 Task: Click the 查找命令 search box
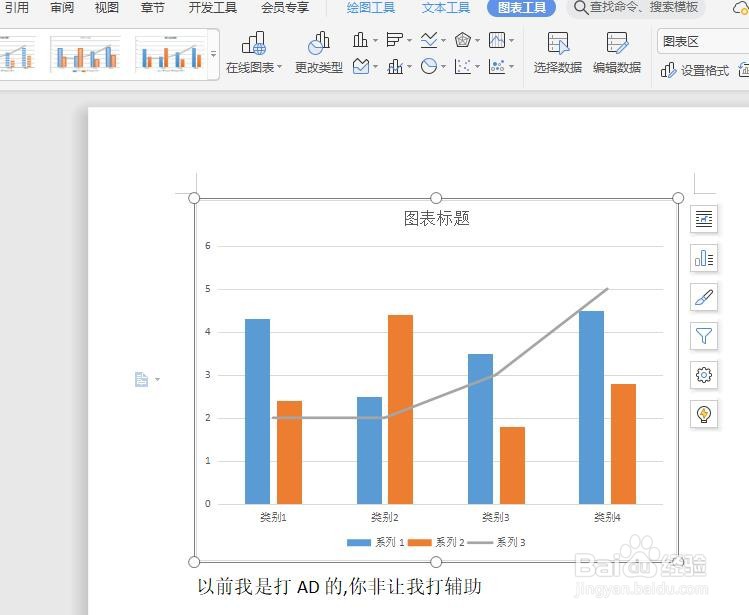635,7
